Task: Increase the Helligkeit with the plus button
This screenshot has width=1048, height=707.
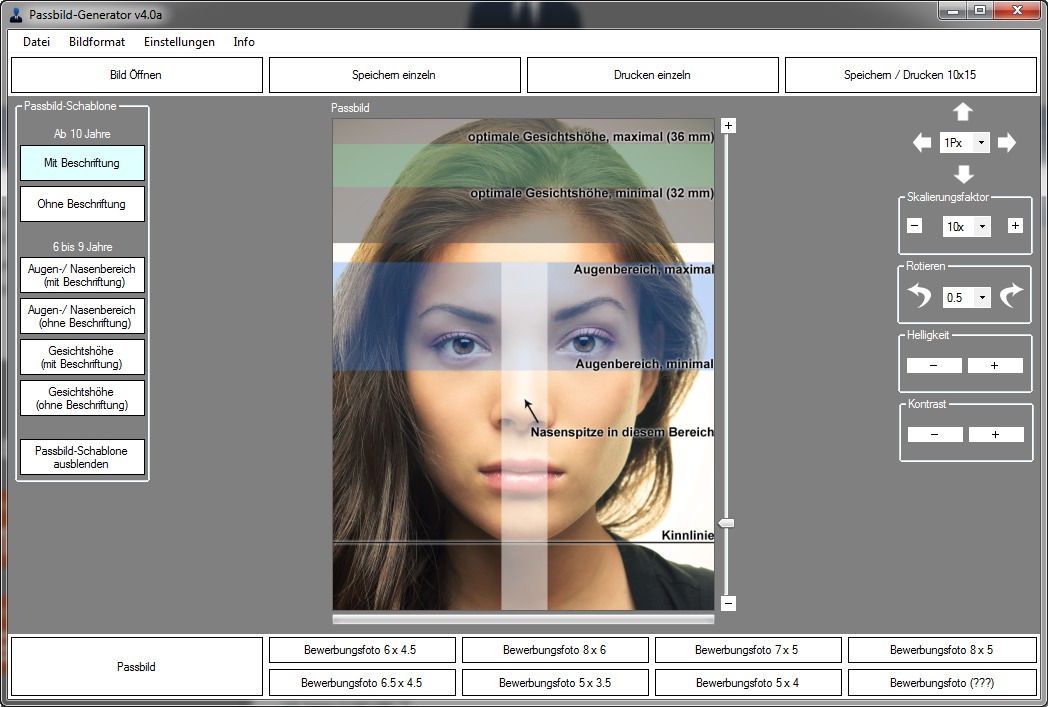Action: point(995,365)
